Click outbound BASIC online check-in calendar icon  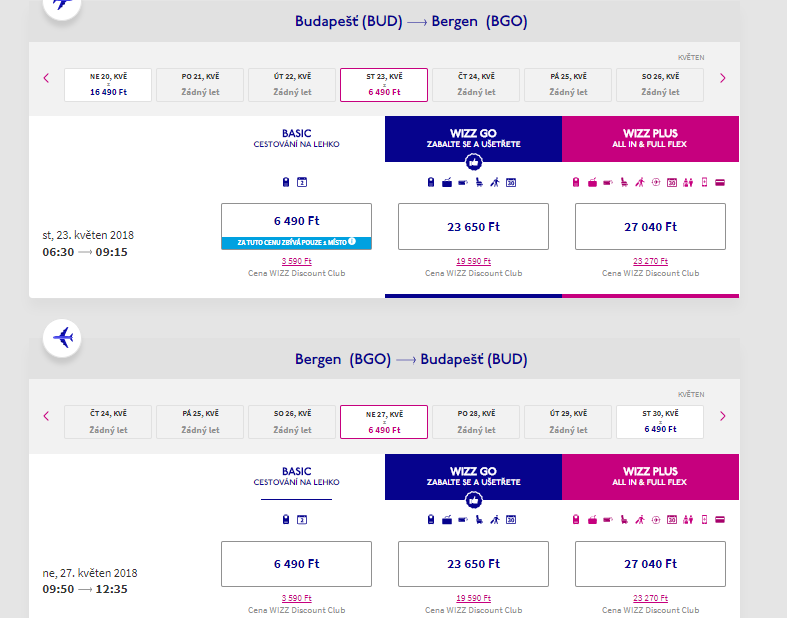tap(302, 182)
